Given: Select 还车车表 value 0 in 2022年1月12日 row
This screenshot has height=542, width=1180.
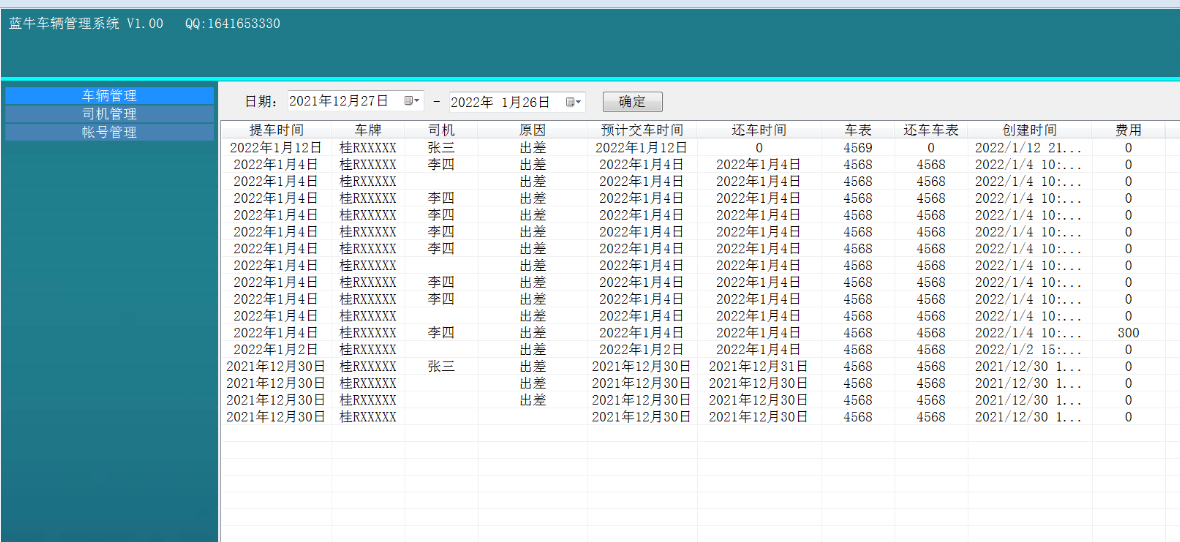Looking at the screenshot, I should (931, 148).
